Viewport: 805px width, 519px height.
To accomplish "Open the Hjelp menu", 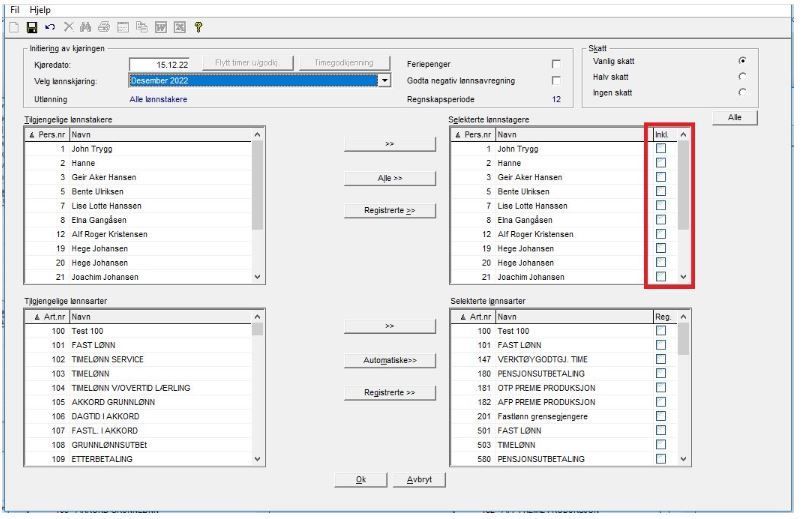I will [x=40, y=10].
